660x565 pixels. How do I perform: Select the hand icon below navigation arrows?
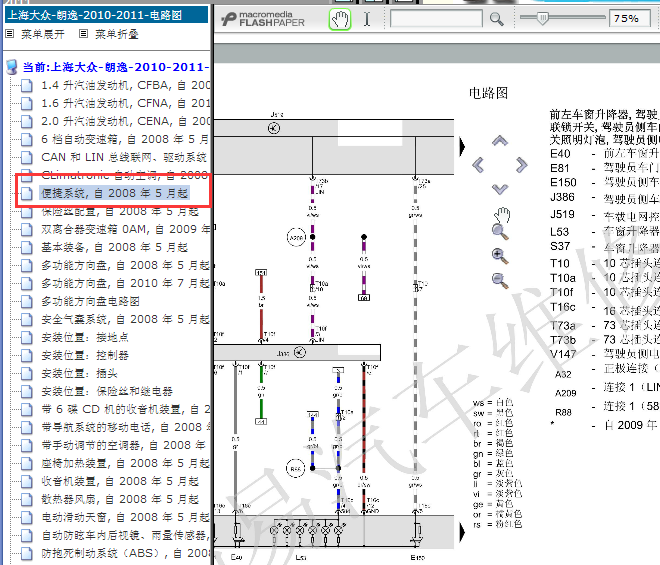pos(501,215)
